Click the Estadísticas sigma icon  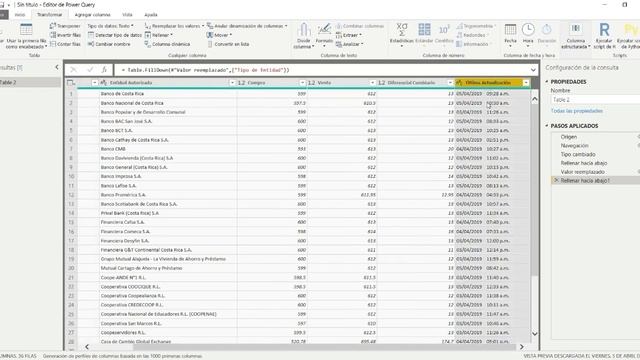(x=402, y=30)
